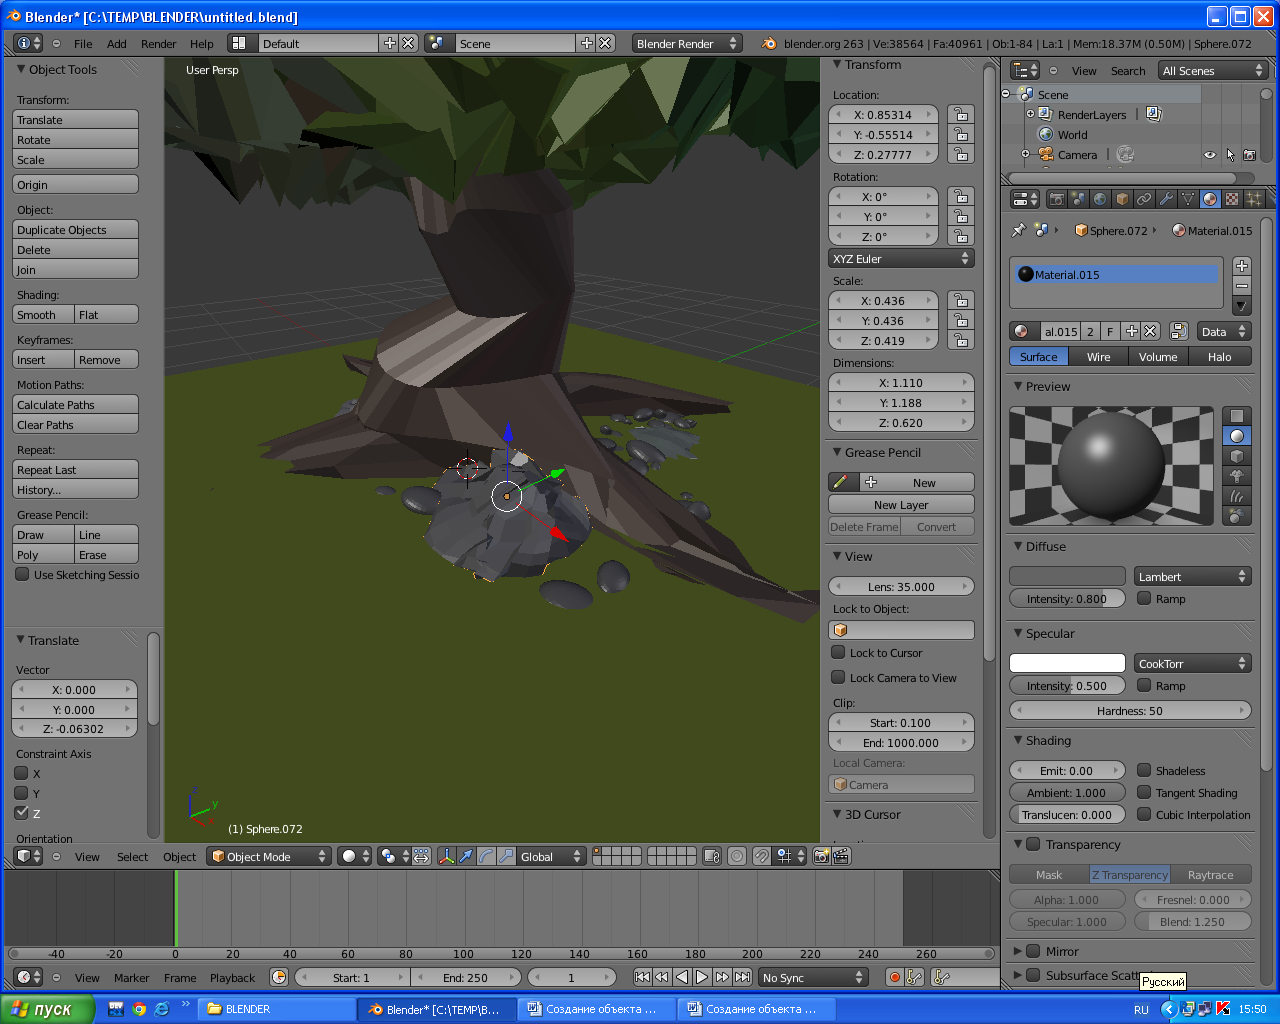Toggle snap during transform (magnet icon)
The width and height of the screenshot is (1280, 1024).
(x=762, y=856)
